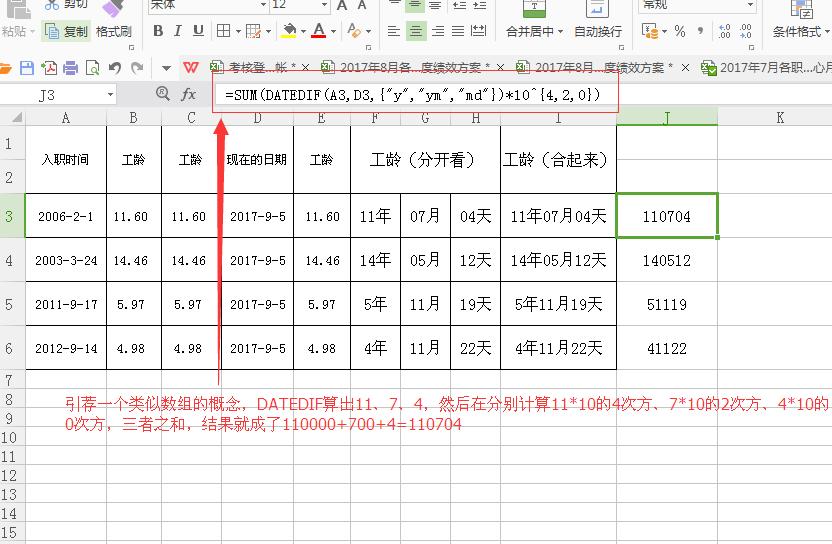The height and width of the screenshot is (544, 832).
Task: Expand the font name dropdown
Action: click(x=263, y=5)
